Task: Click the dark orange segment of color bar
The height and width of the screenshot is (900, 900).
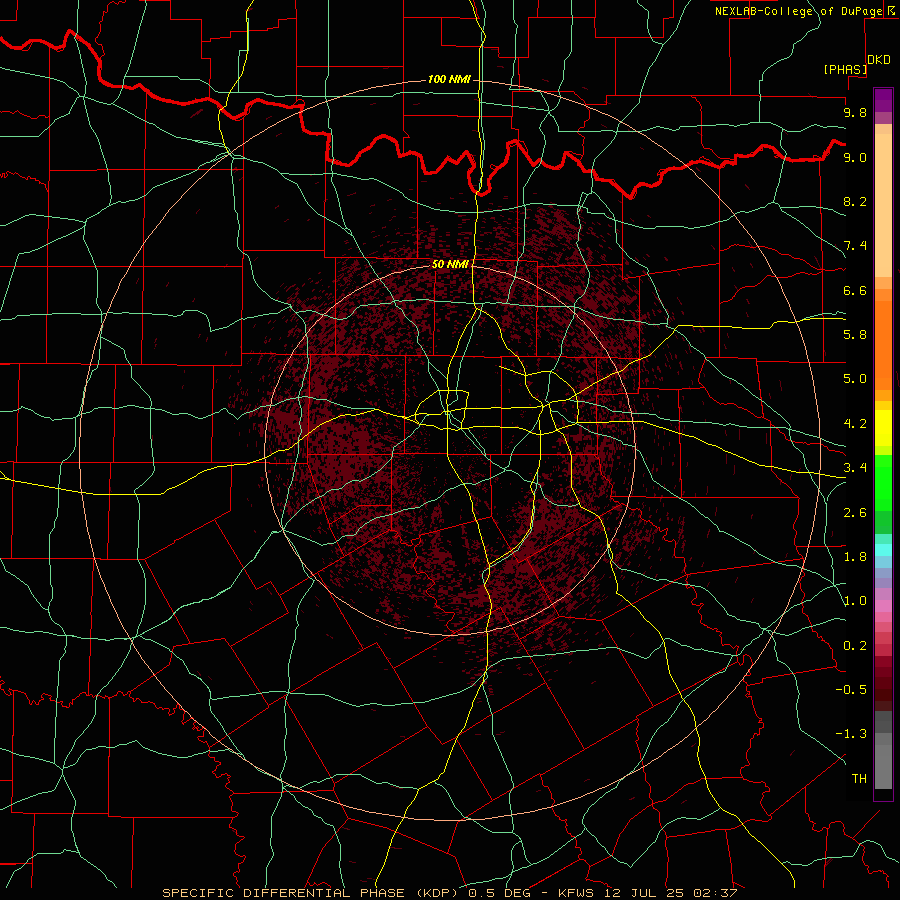Action: pos(883,344)
